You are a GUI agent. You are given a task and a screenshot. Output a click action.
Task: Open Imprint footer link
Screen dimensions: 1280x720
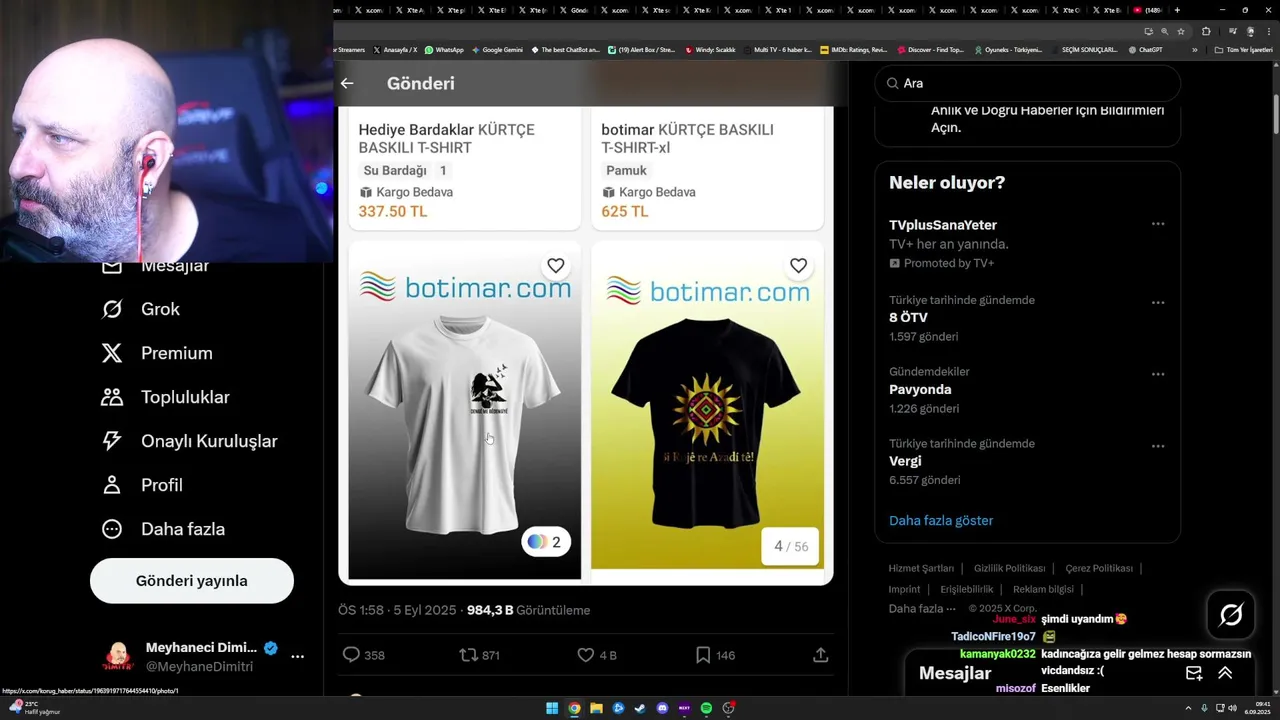click(904, 589)
